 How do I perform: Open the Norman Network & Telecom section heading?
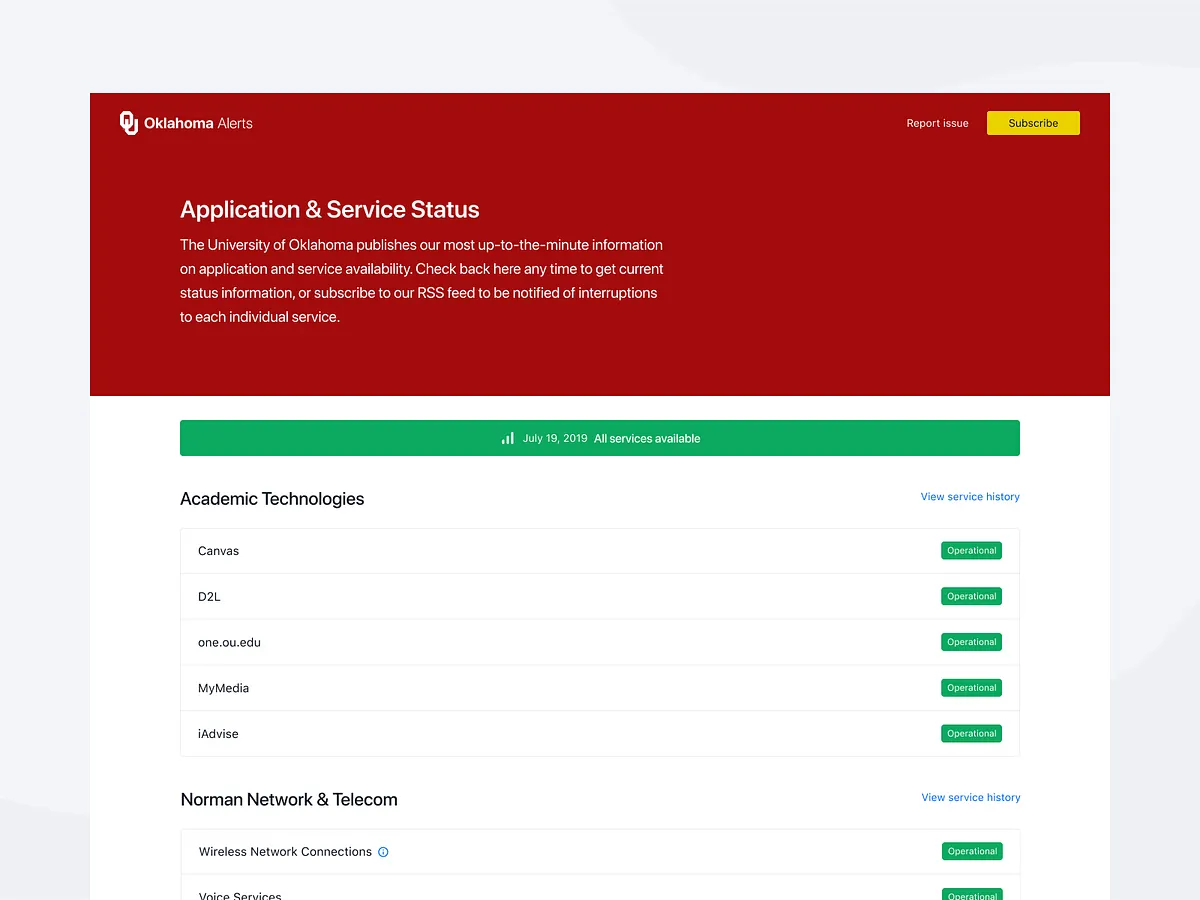tap(288, 799)
